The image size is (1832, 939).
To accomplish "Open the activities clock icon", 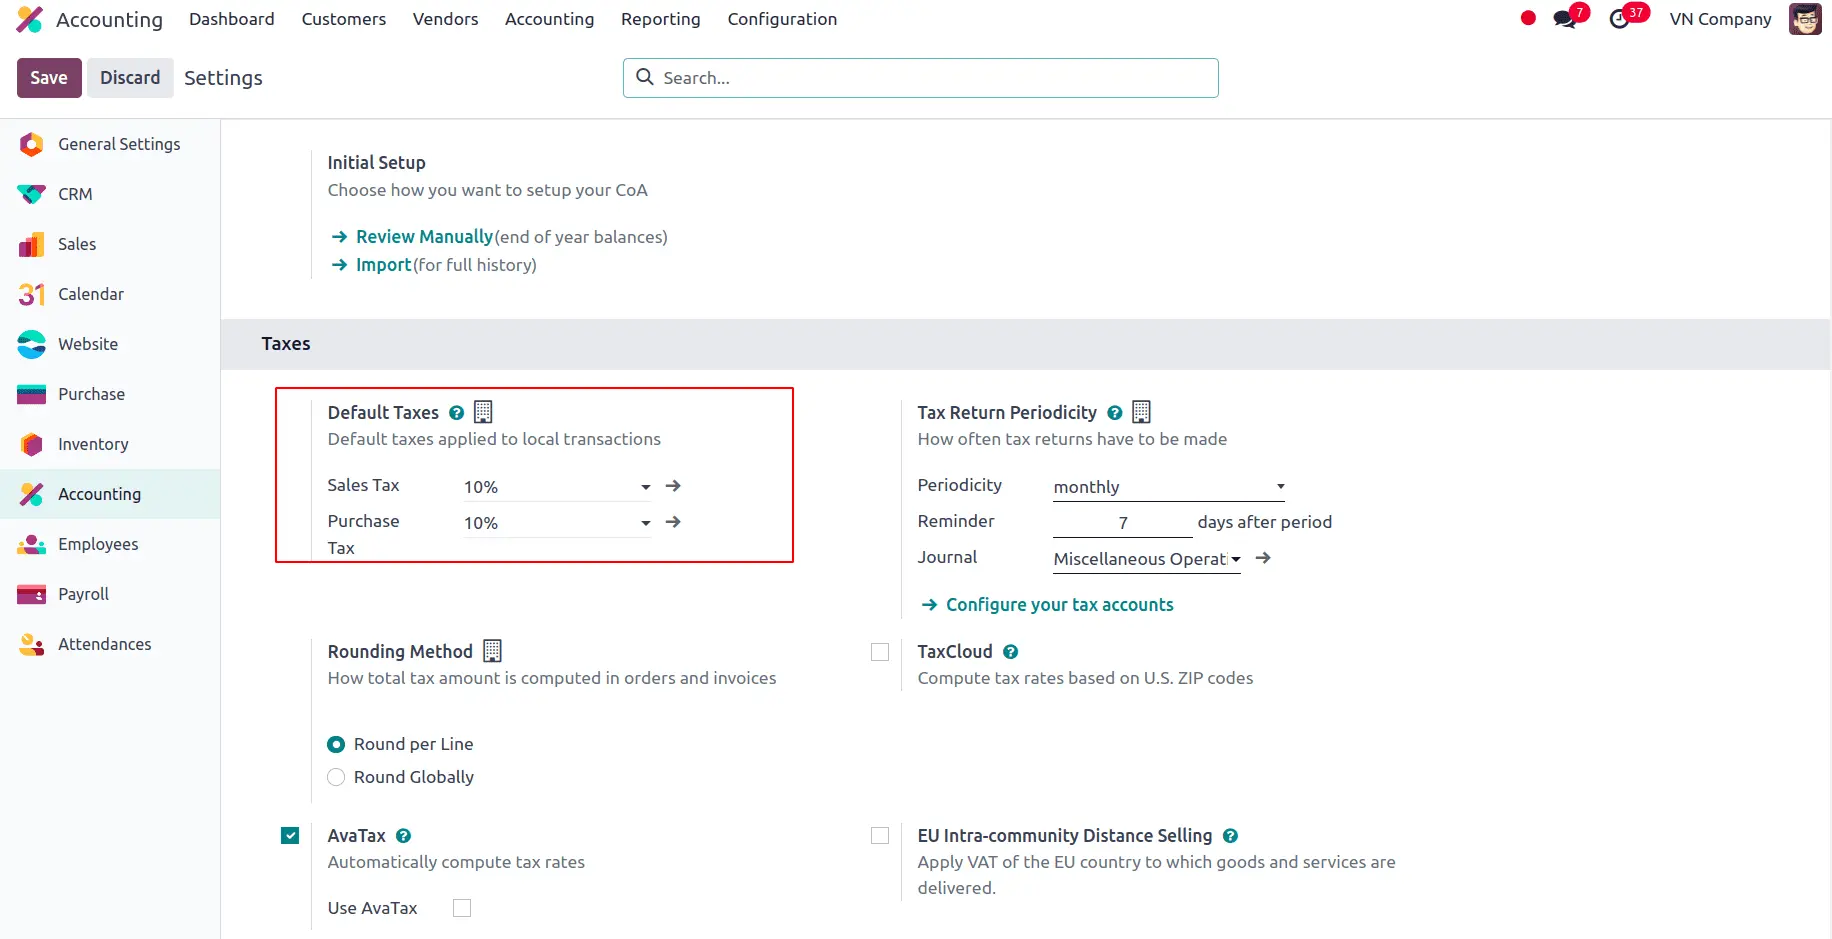I will coord(1619,19).
